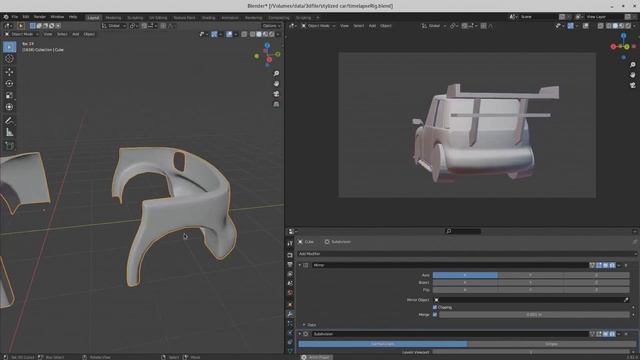
Task: Select the Measure tool
Action: point(9,132)
